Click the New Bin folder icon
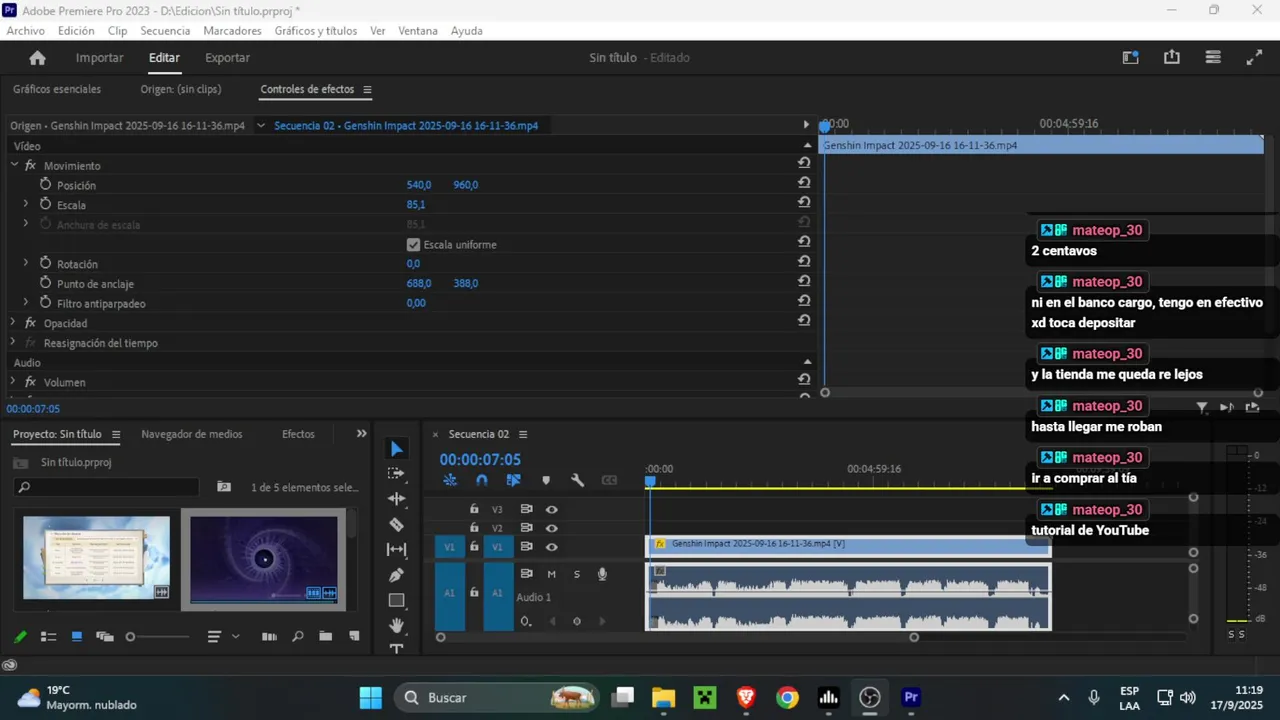 click(x=325, y=636)
